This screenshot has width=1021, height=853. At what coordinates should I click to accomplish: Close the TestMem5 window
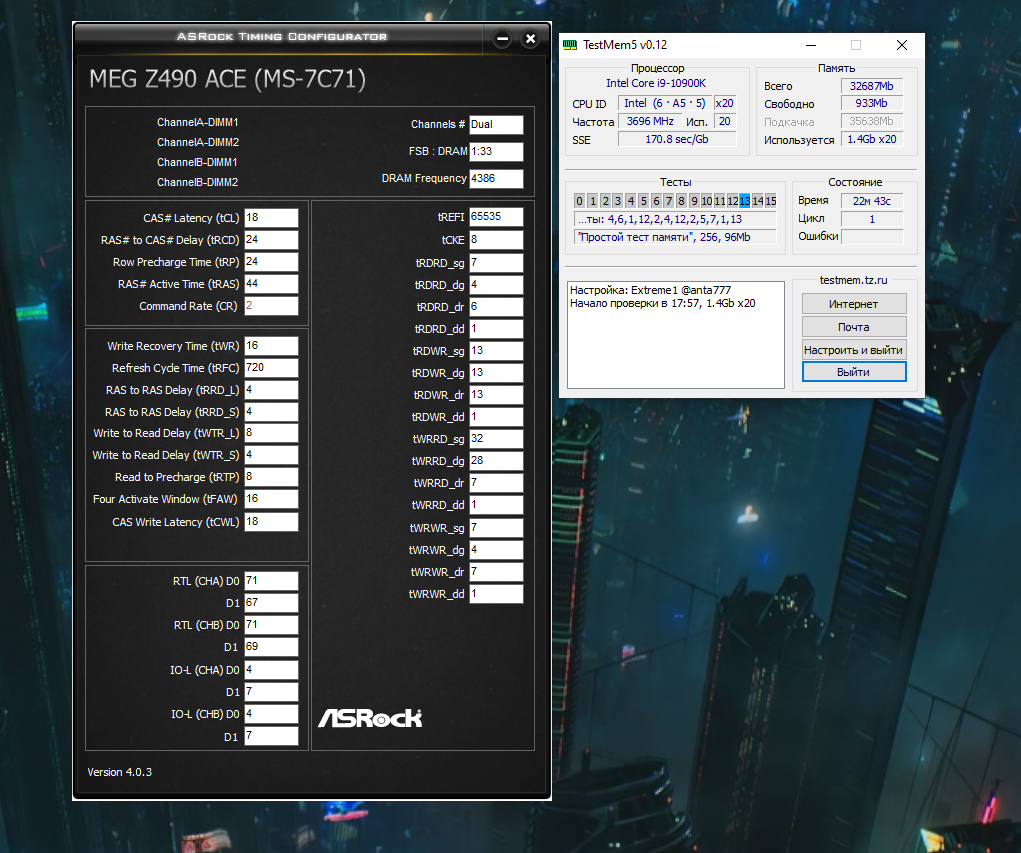tap(902, 45)
